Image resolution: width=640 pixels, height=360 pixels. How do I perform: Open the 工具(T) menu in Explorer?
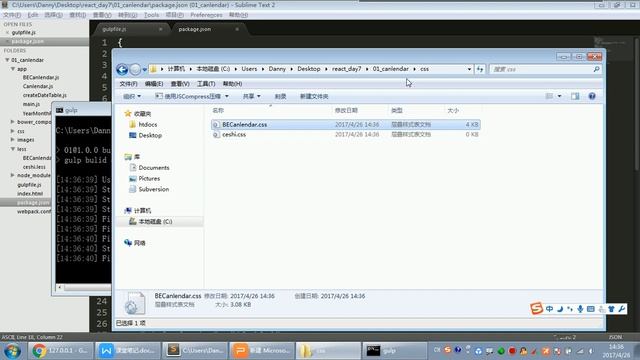tap(206, 84)
